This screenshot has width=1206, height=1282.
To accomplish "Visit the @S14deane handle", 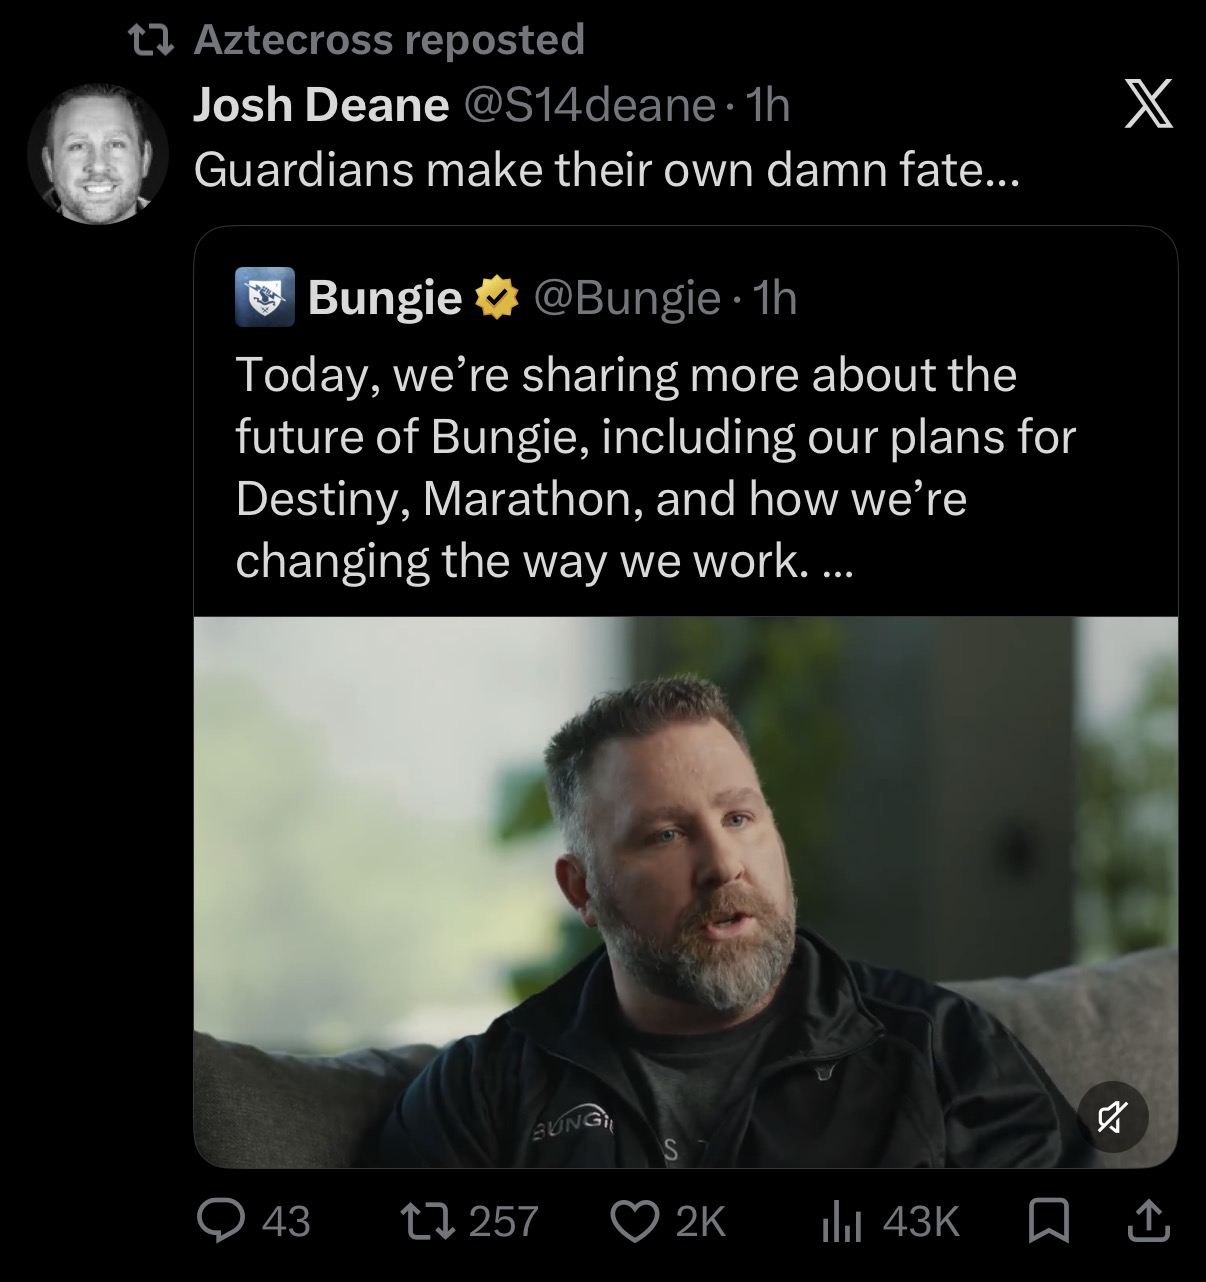I will point(590,105).
